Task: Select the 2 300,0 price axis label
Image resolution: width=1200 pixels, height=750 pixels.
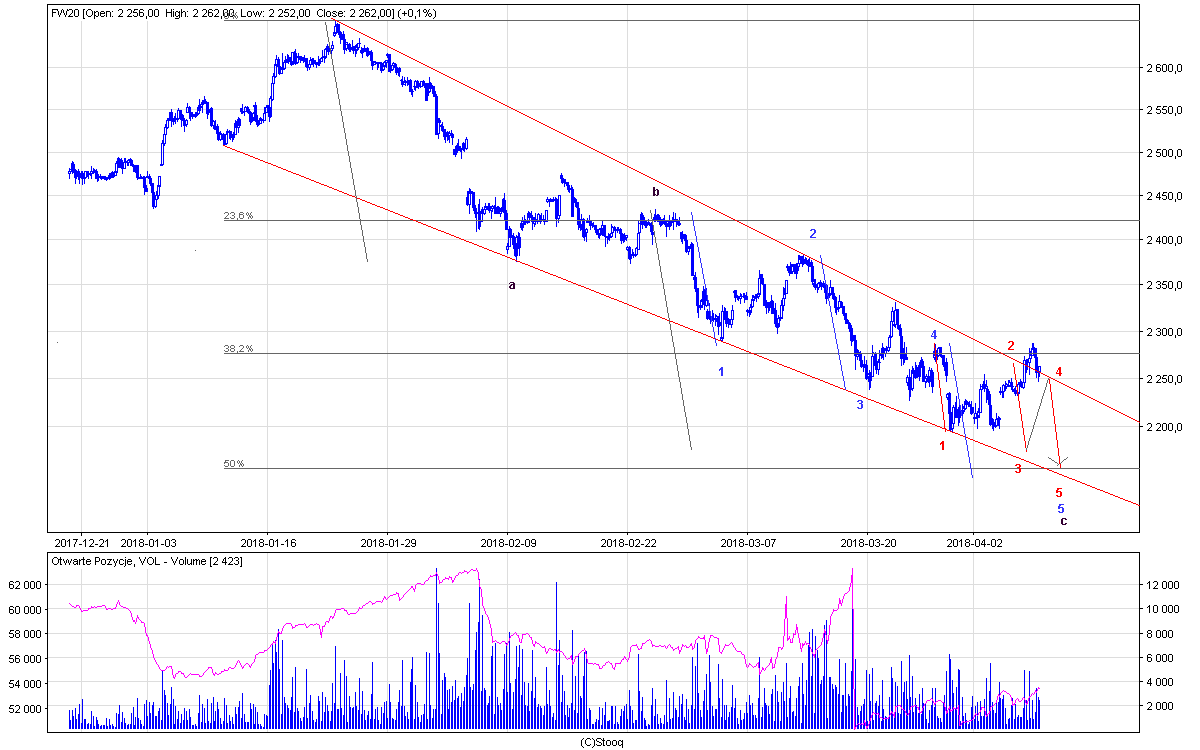Action: [x=1164, y=332]
